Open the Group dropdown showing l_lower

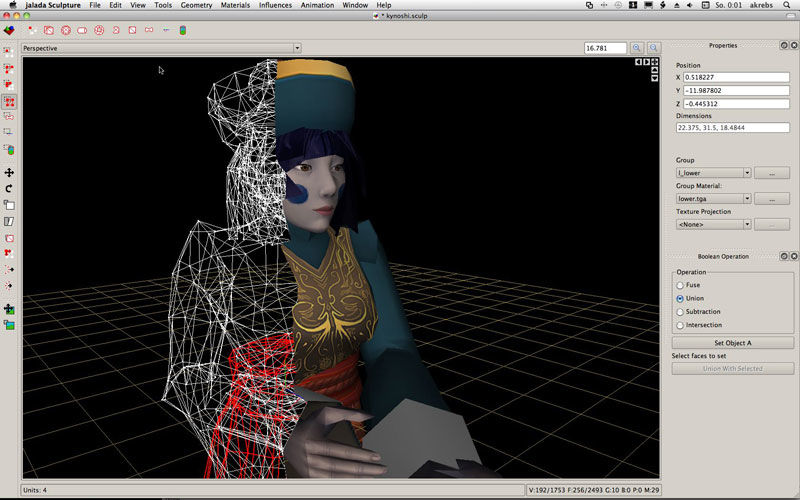(x=713, y=173)
